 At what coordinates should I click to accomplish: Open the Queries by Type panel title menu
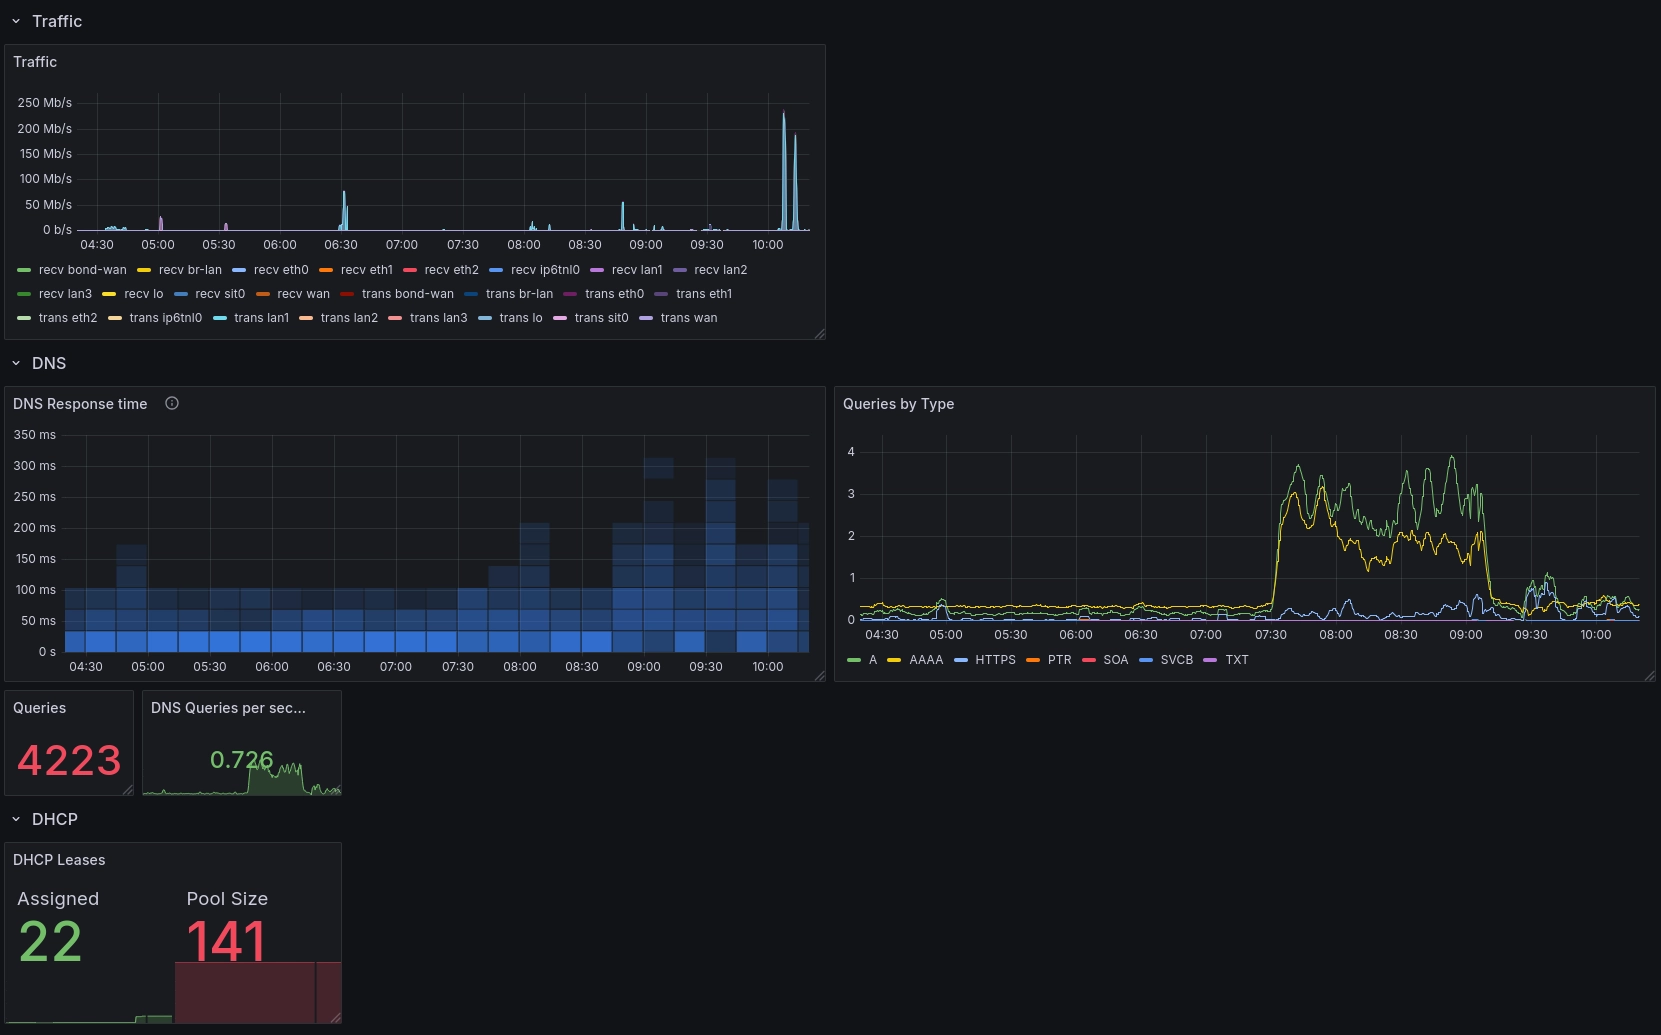tap(898, 404)
